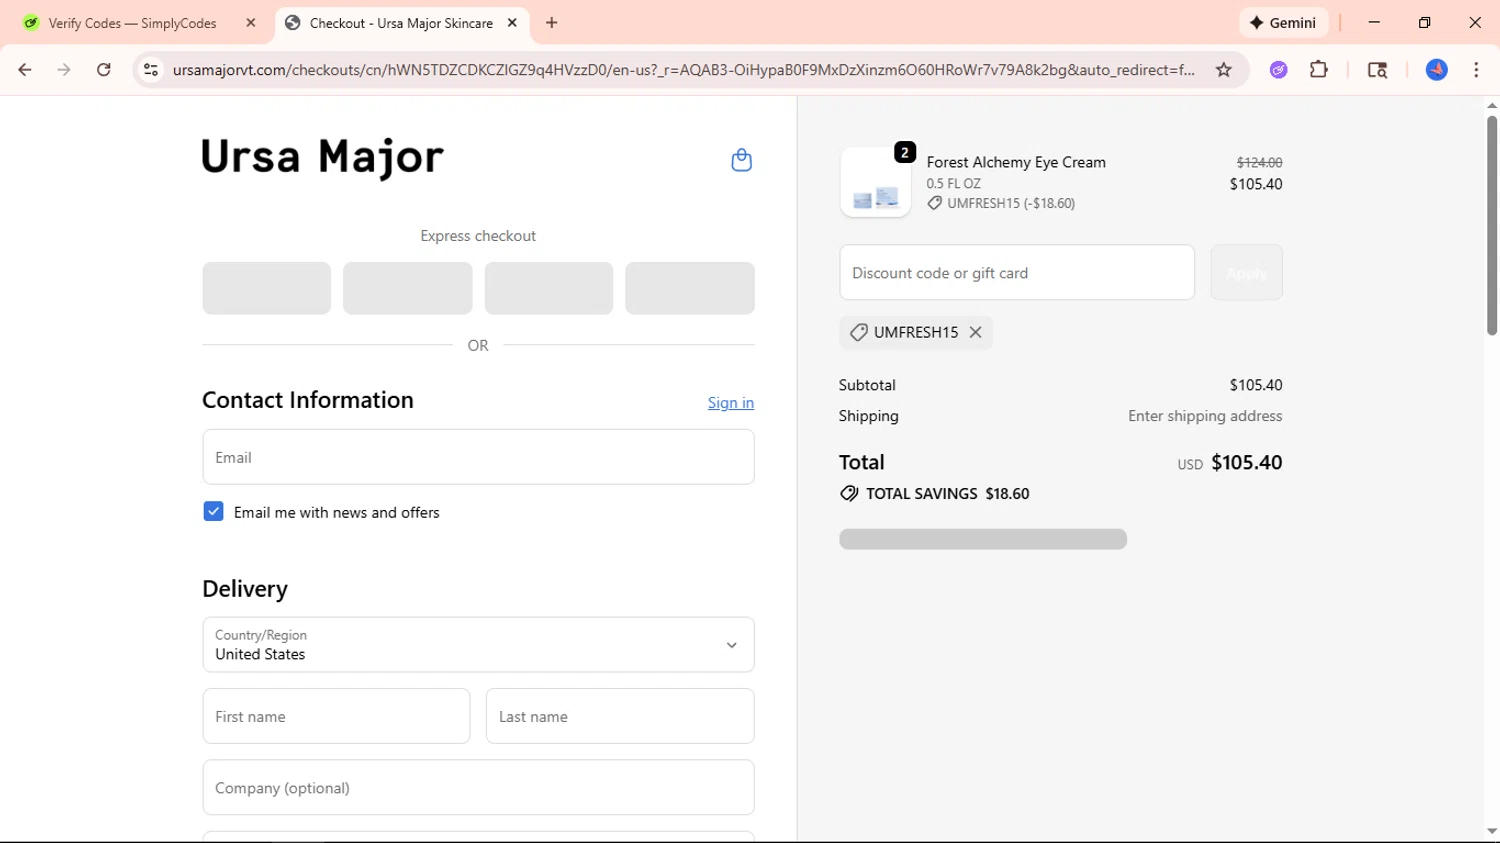Remove the UMFRESH15 discount code
1500x843 pixels.
[975, 332]
